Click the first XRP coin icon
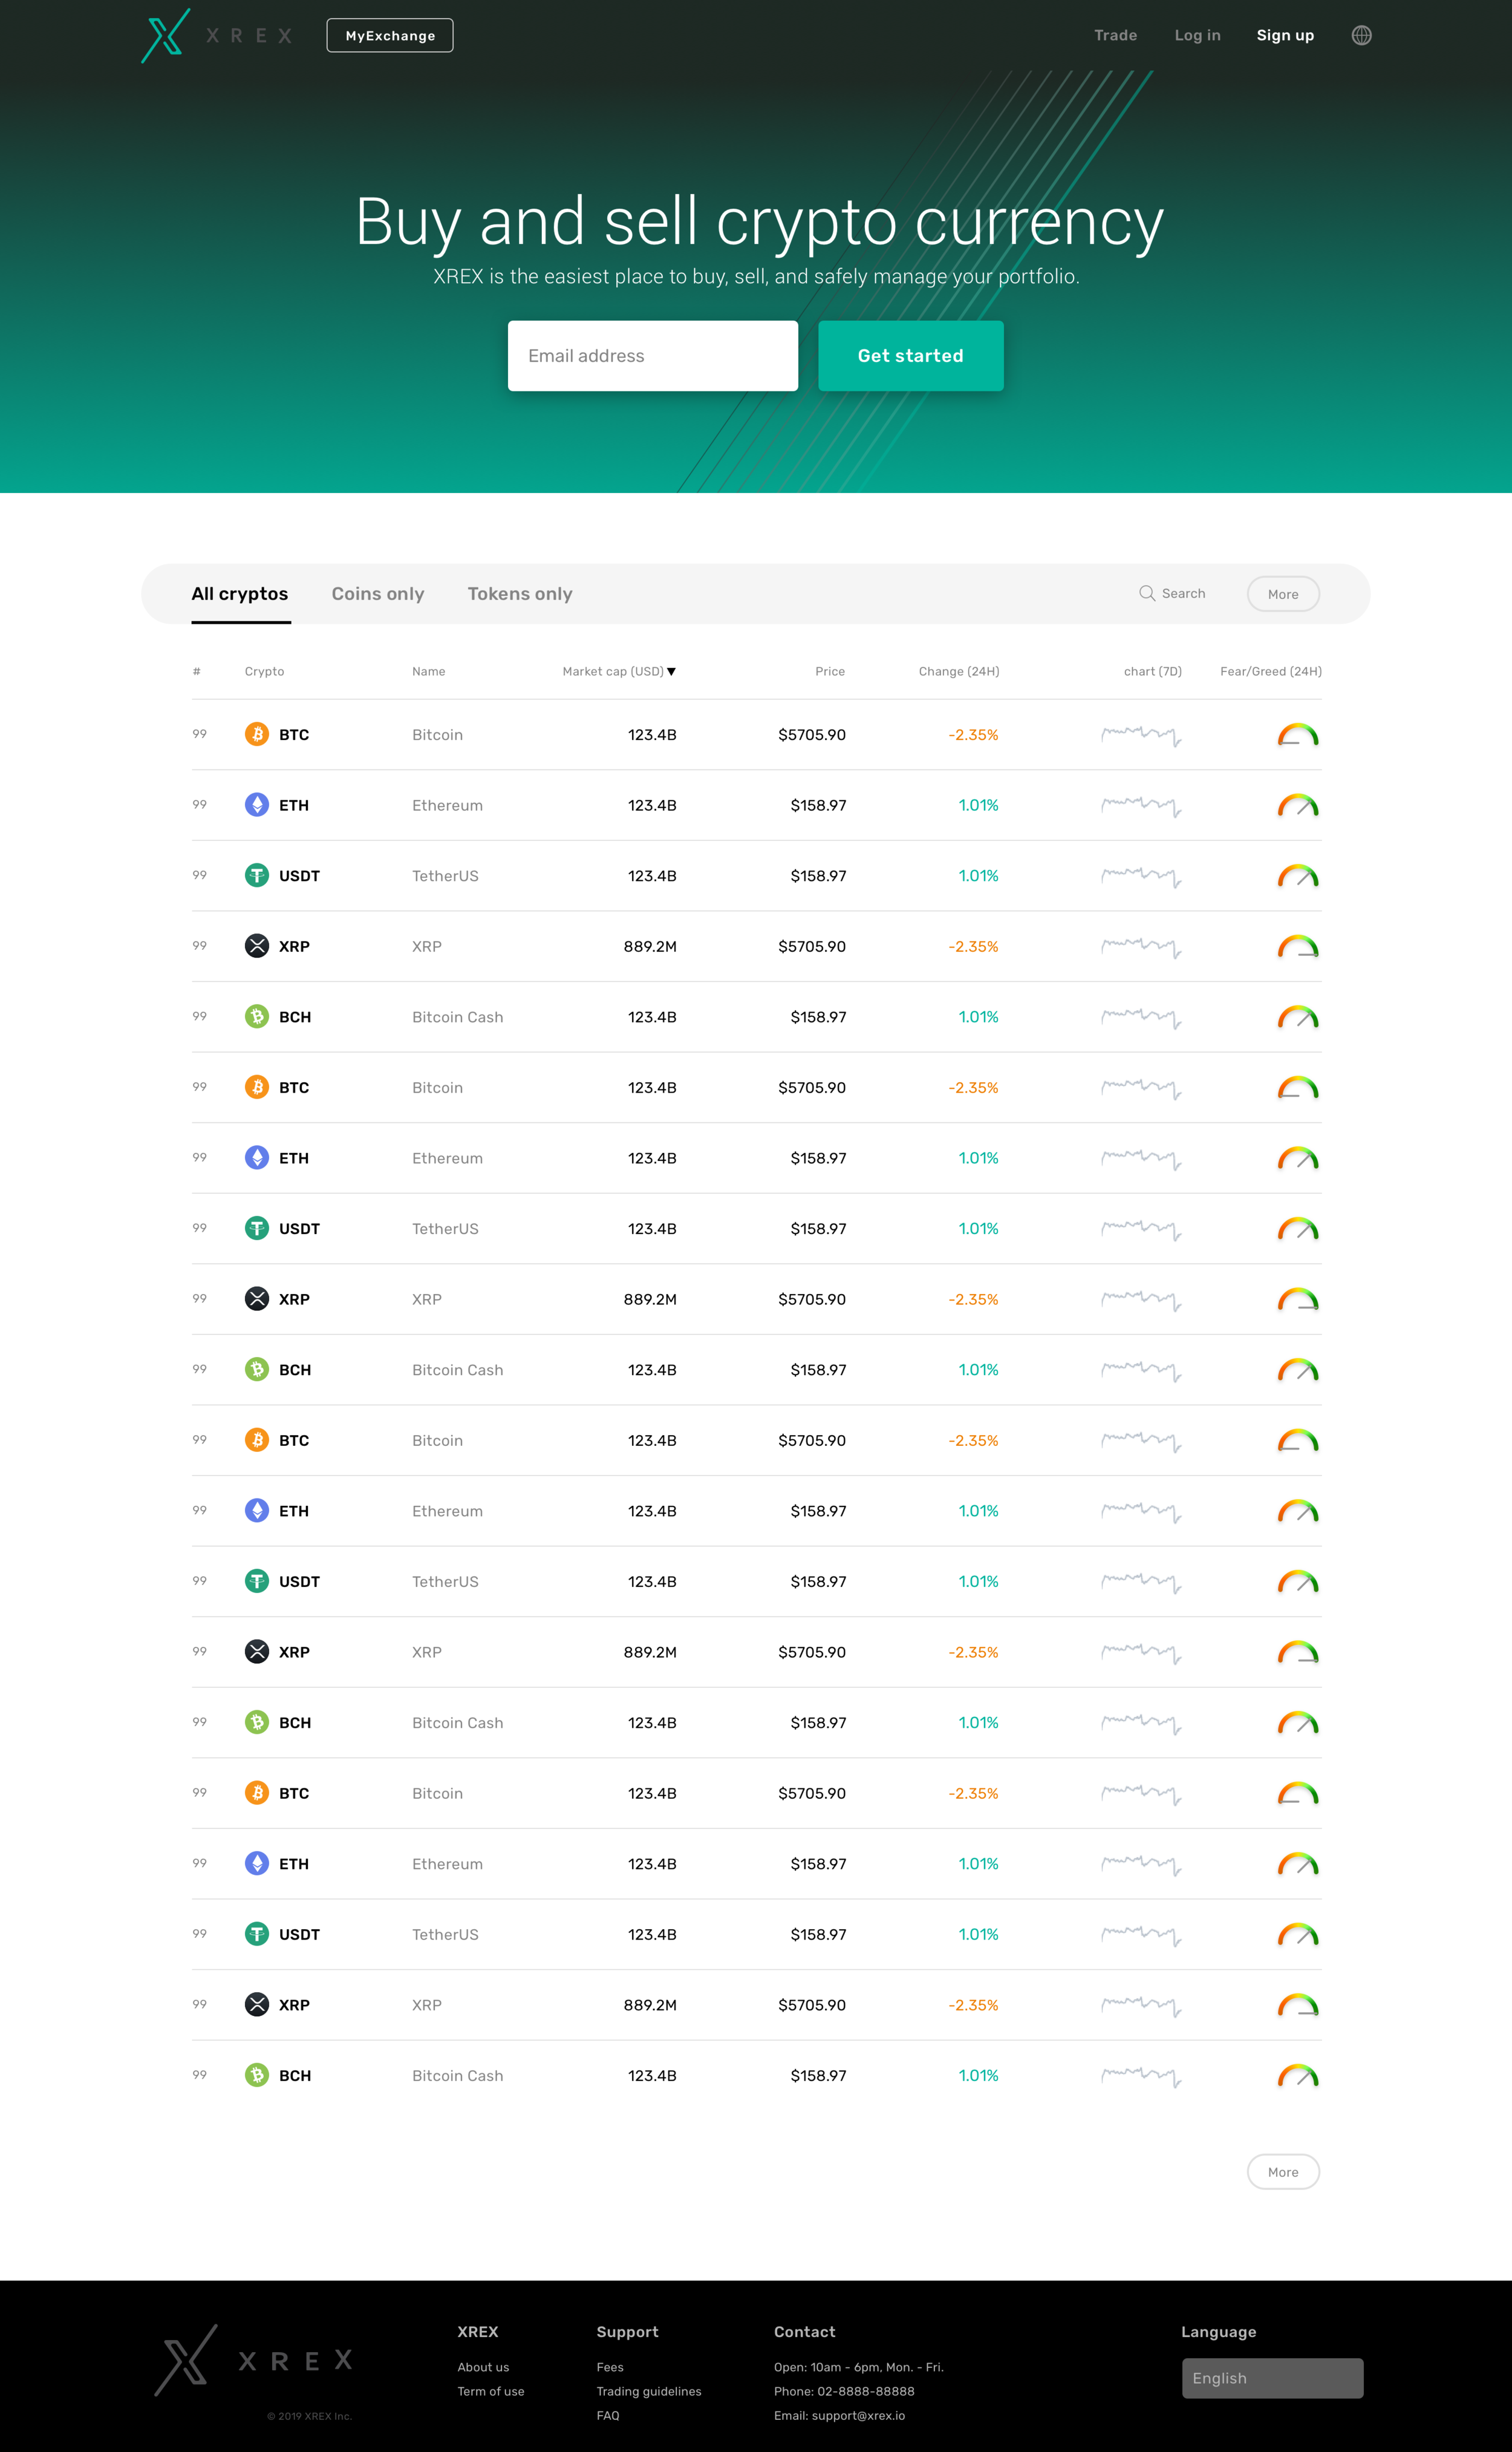The width and height of the screenshot is (1512, 2452). tap(257, 946)
